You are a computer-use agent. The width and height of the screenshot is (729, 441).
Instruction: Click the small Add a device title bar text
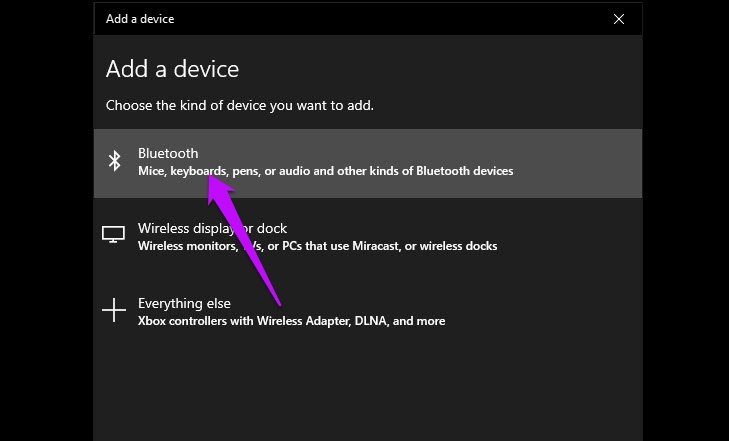(x=140, y=19)
